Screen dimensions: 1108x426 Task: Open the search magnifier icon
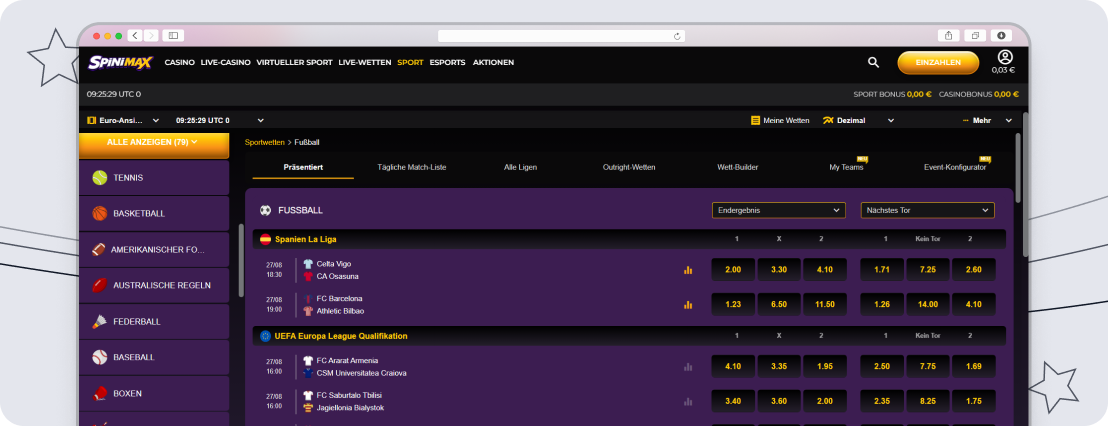(873, 62)
